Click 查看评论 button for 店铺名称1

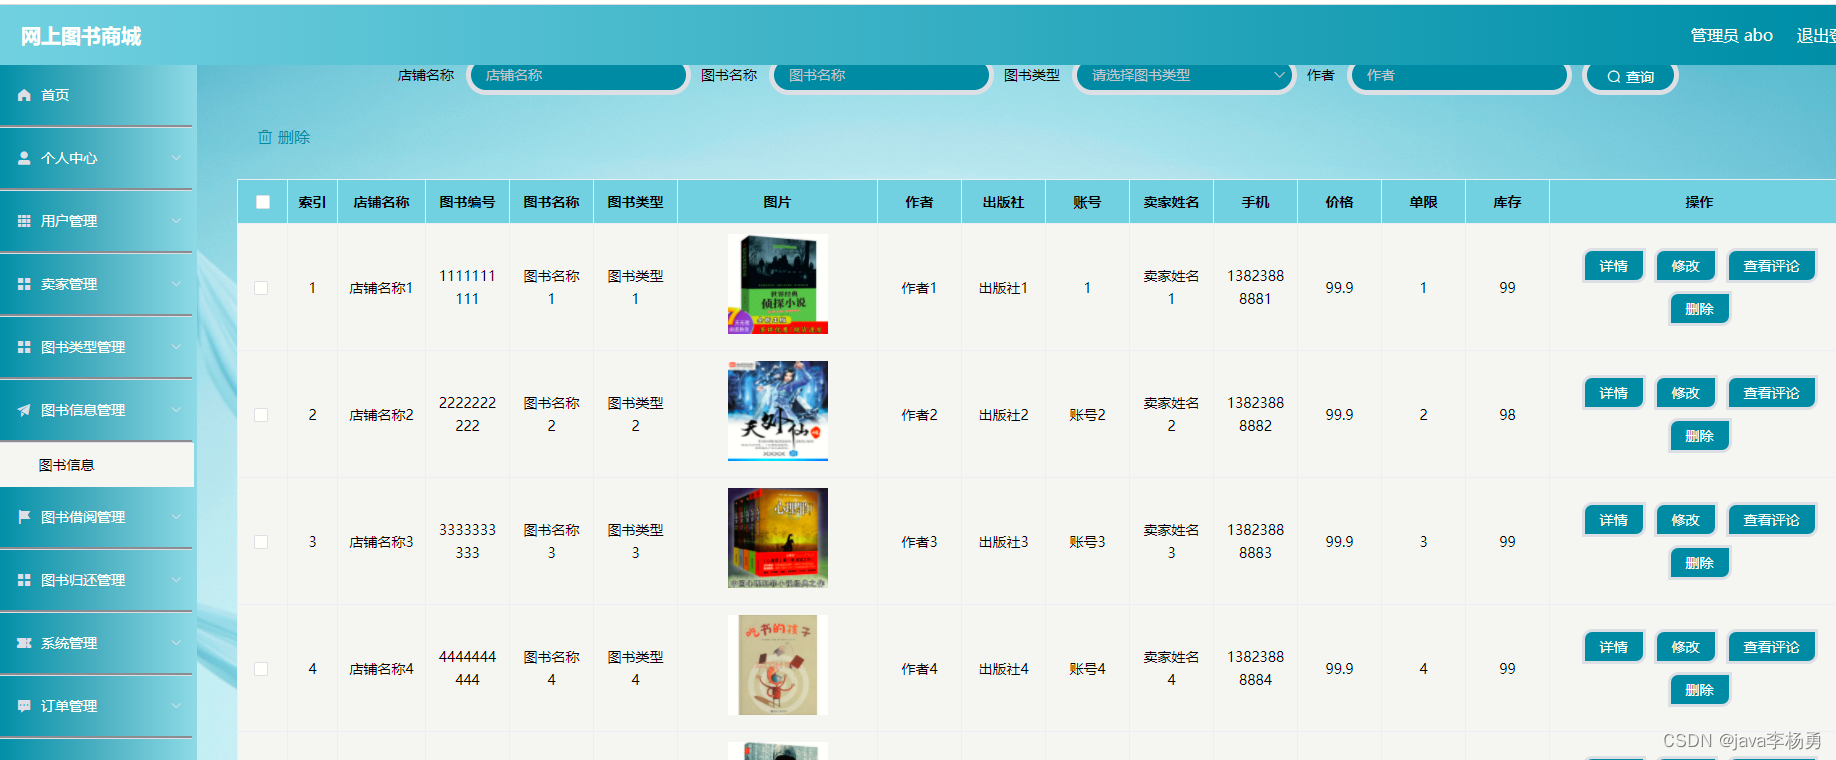[x=1771, y=266]
